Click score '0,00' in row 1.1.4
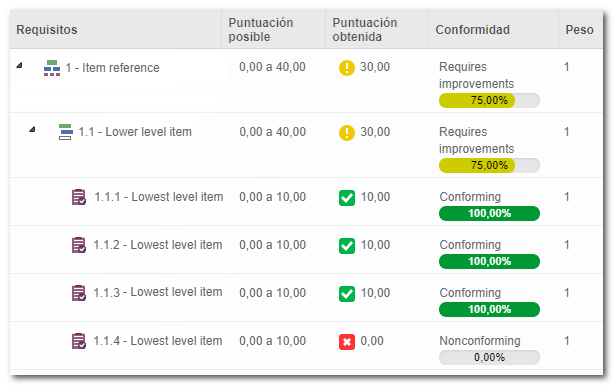Screen dimensions: 614x386 click(372, 341)
